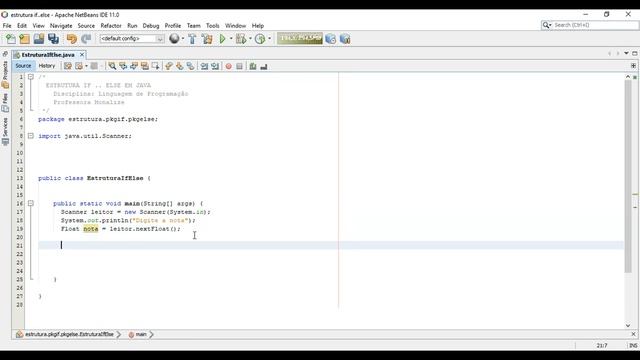
Task: Click the Previous Bookmark icon
Action: coord(169,66)
